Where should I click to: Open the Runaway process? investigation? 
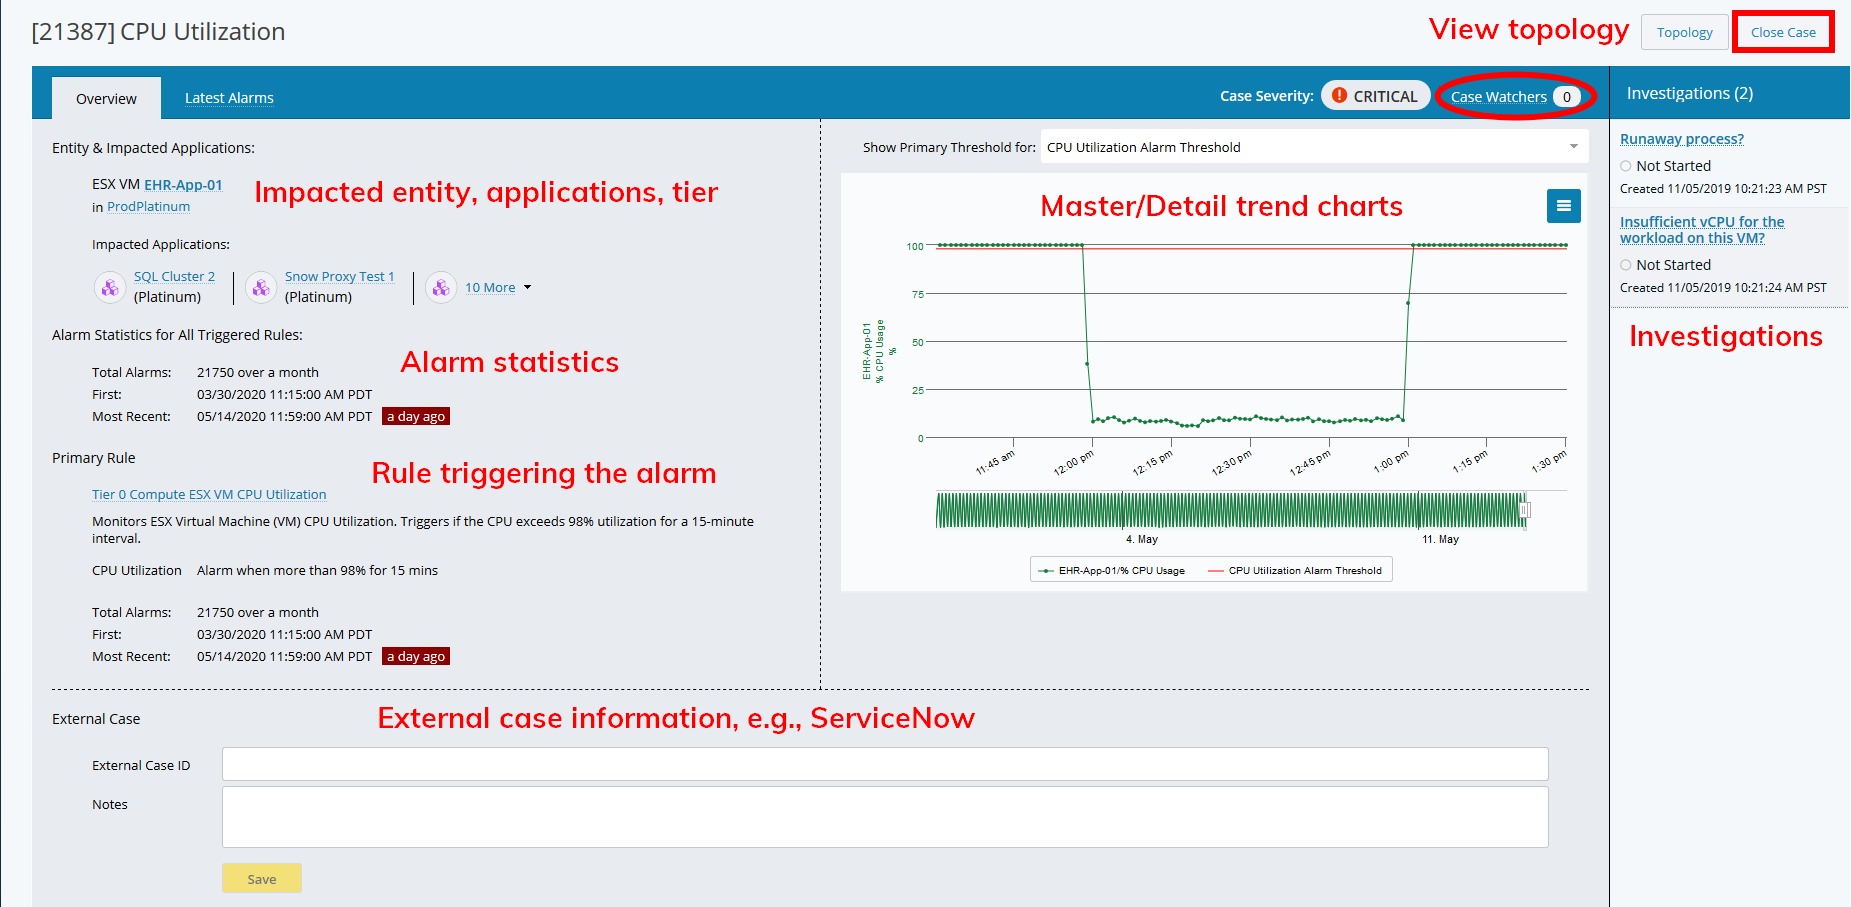[x=1682, y=139]
